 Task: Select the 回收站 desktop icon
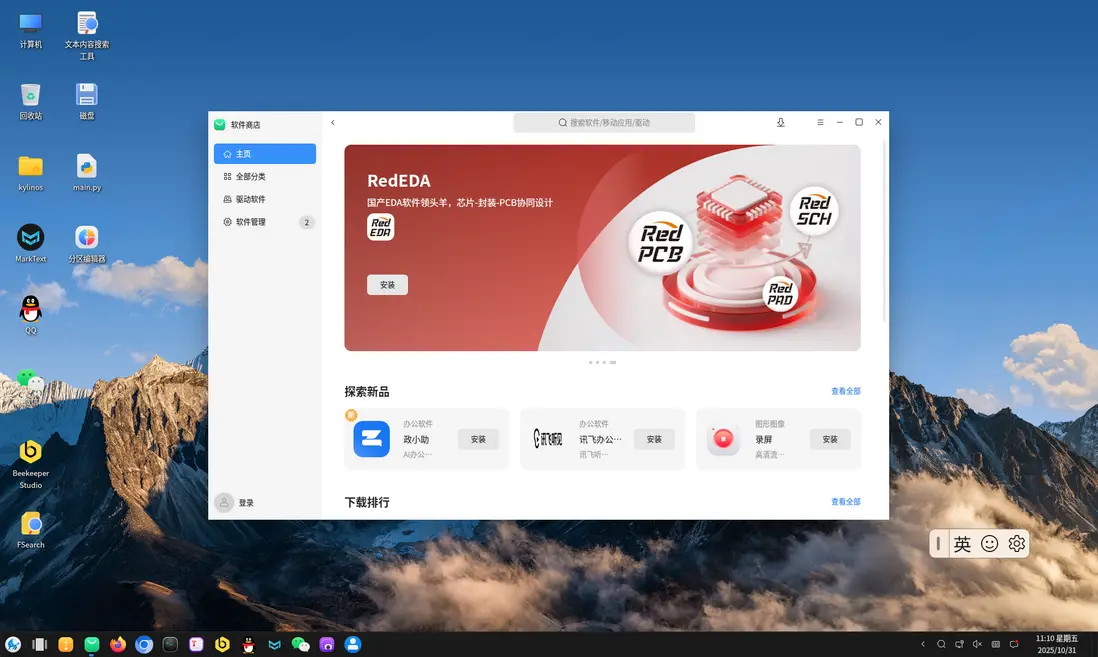[31, 102]
